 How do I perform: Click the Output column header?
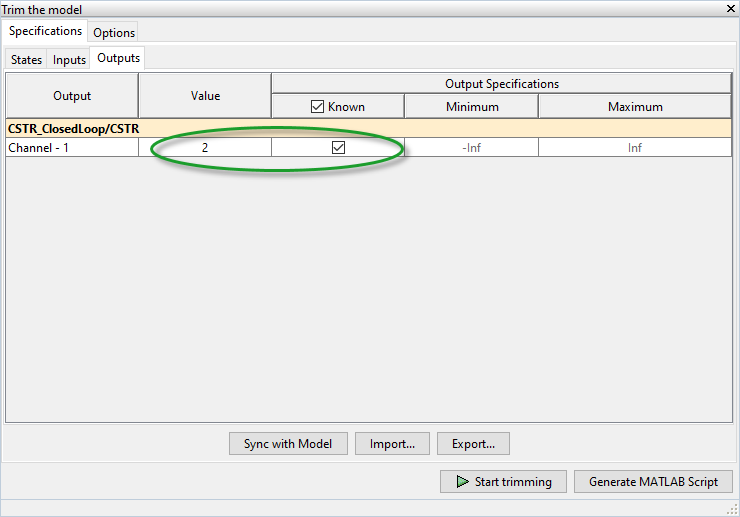[x=71, y=96]
